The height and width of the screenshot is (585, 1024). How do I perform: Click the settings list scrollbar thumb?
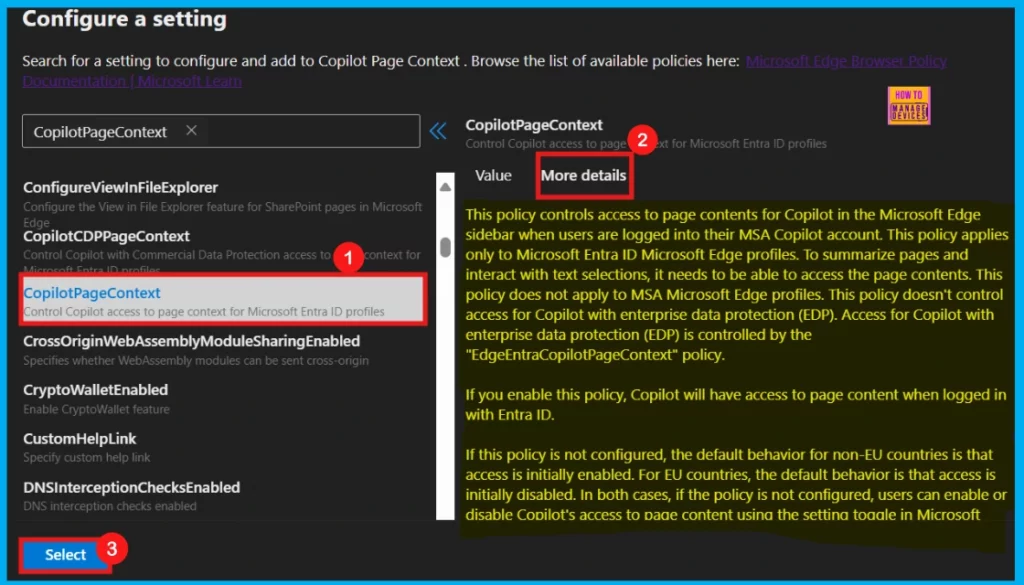pyautogui.click(x=445, y=247)
